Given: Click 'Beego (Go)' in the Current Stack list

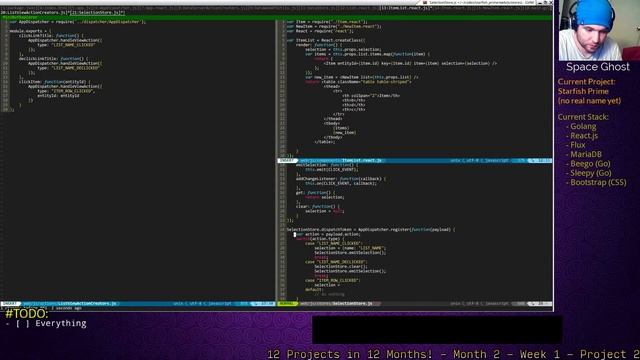Looking at the screenshot, I should click(590, 164).
